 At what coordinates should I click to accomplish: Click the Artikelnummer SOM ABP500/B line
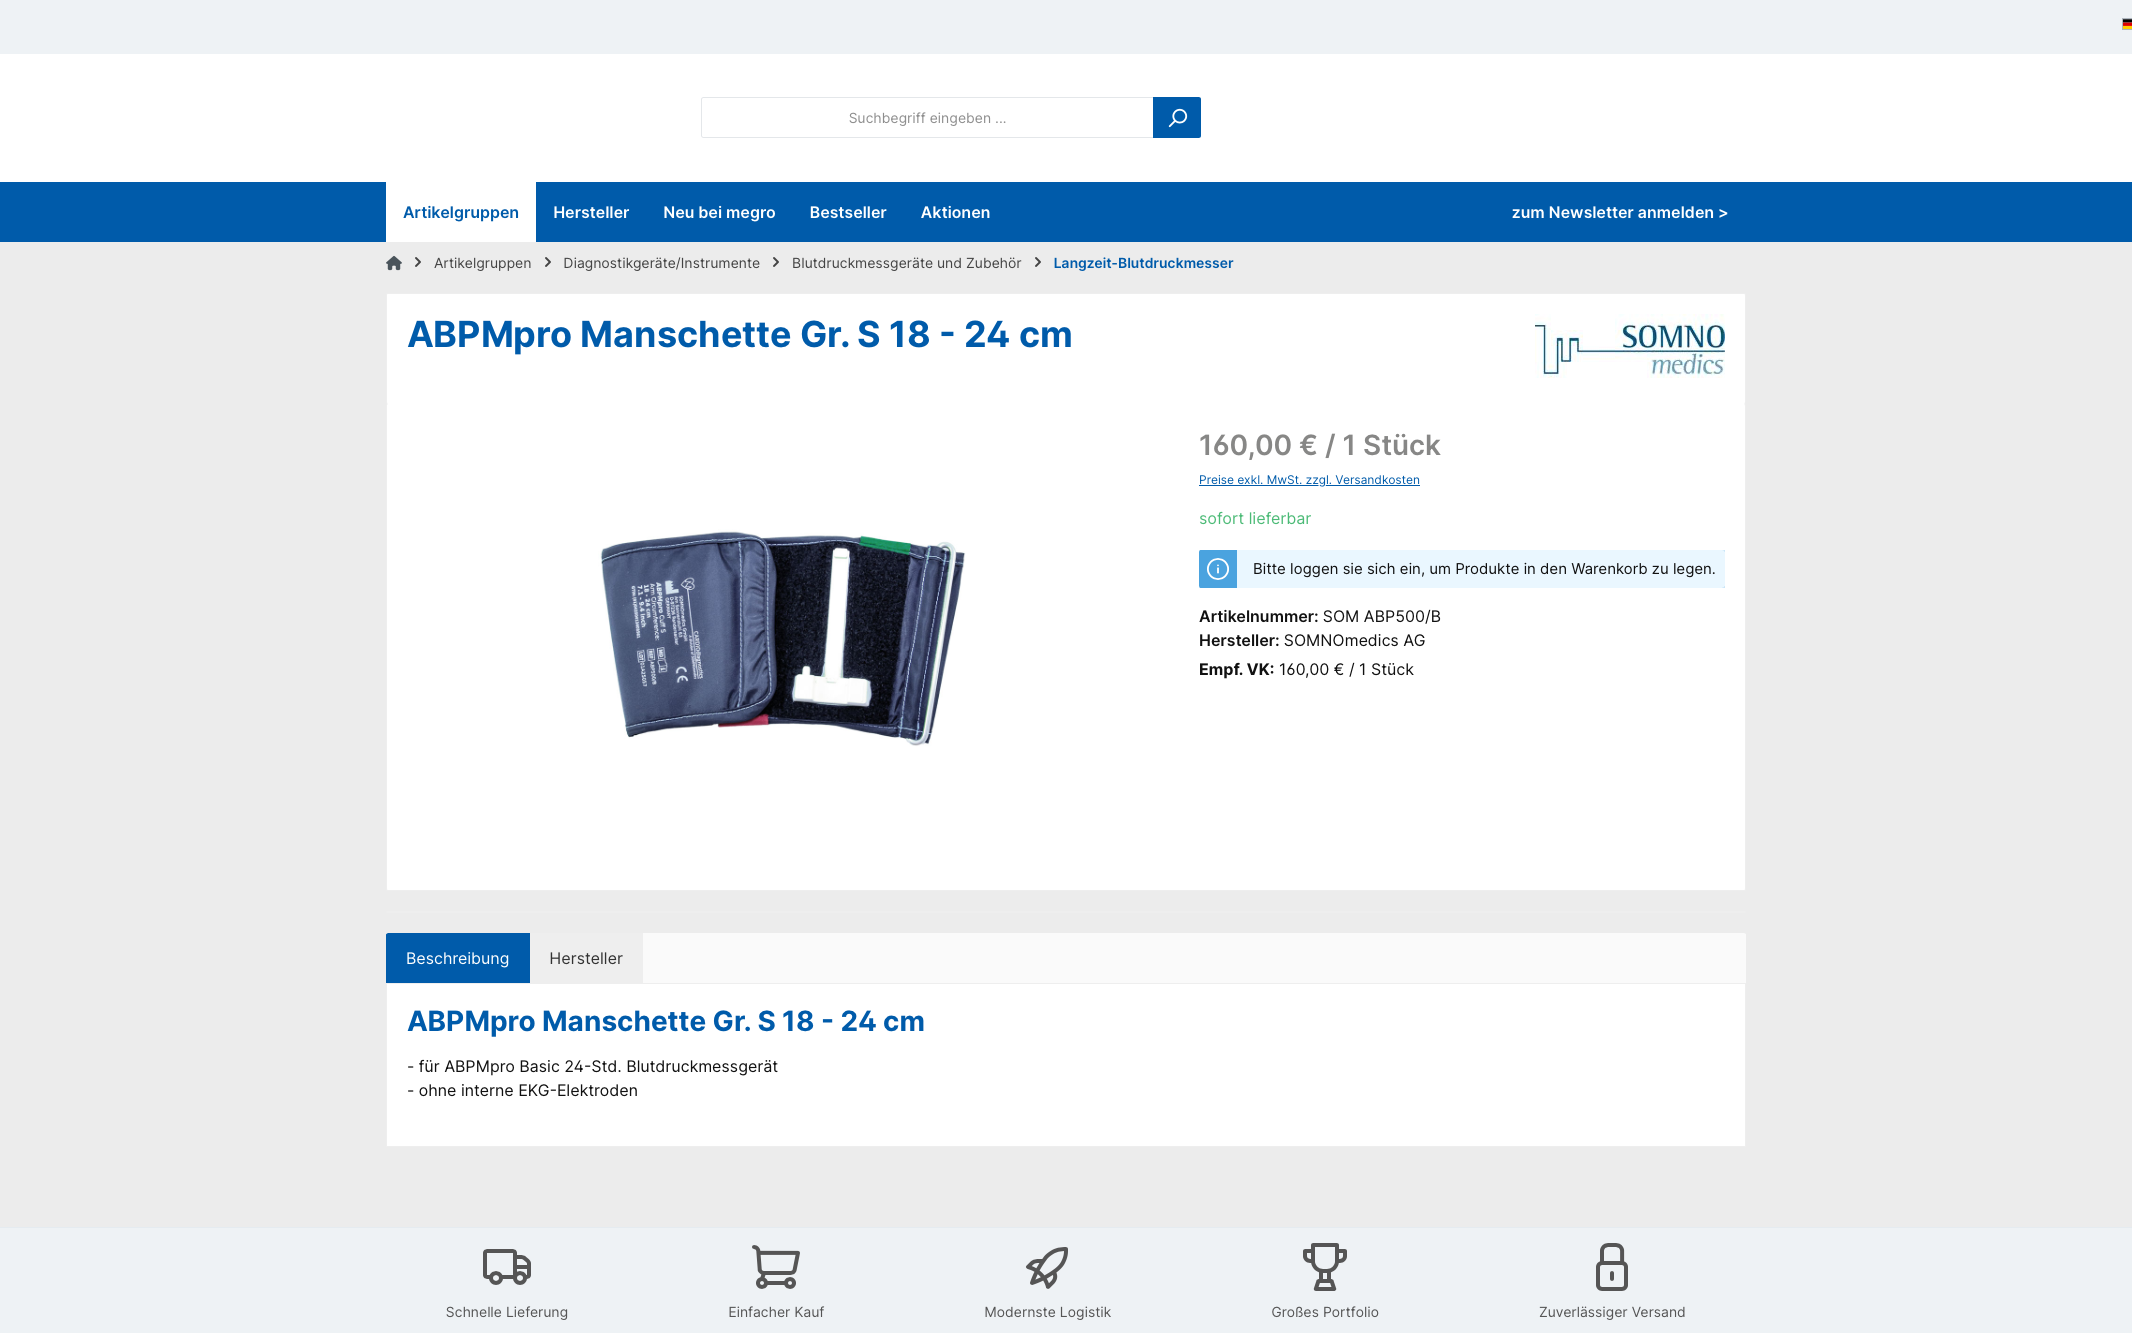tap(1320, 616)
